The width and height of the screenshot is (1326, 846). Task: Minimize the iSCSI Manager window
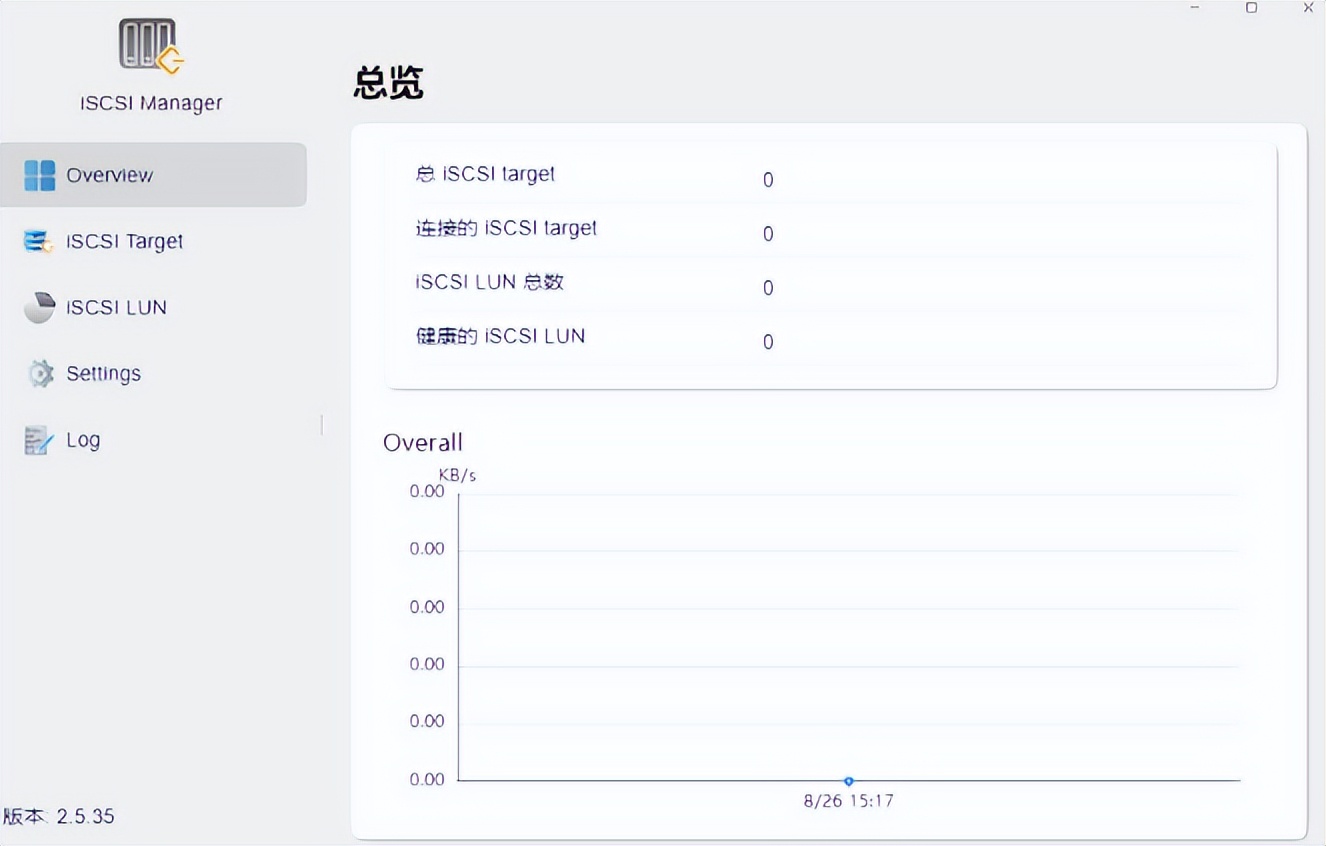pos(1195,8)
